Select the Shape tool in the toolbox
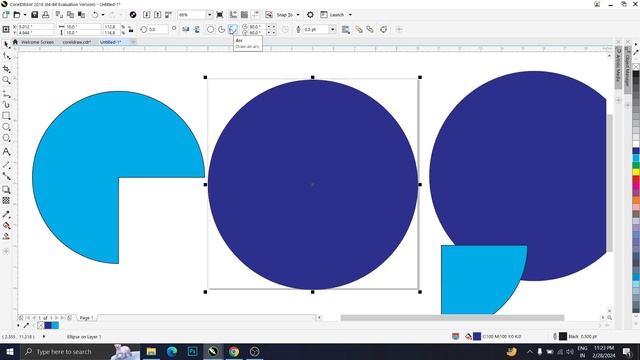Screen dimensions: 640x360 tap(6, 56)
